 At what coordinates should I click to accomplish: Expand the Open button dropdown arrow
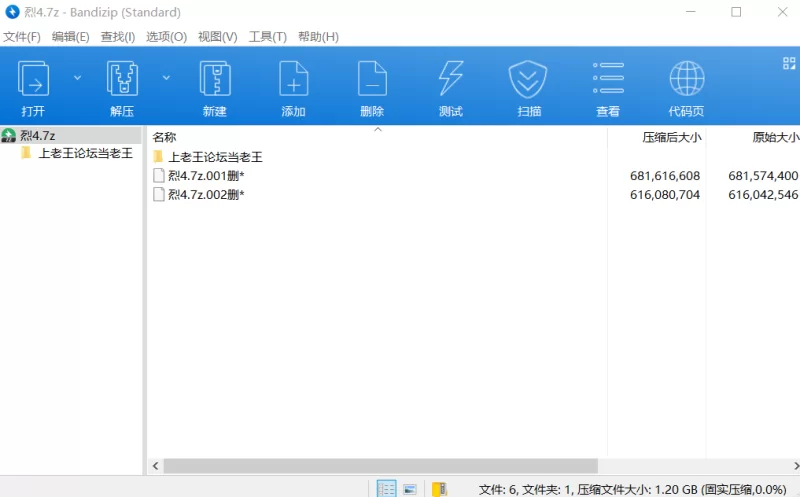[77, 78]
